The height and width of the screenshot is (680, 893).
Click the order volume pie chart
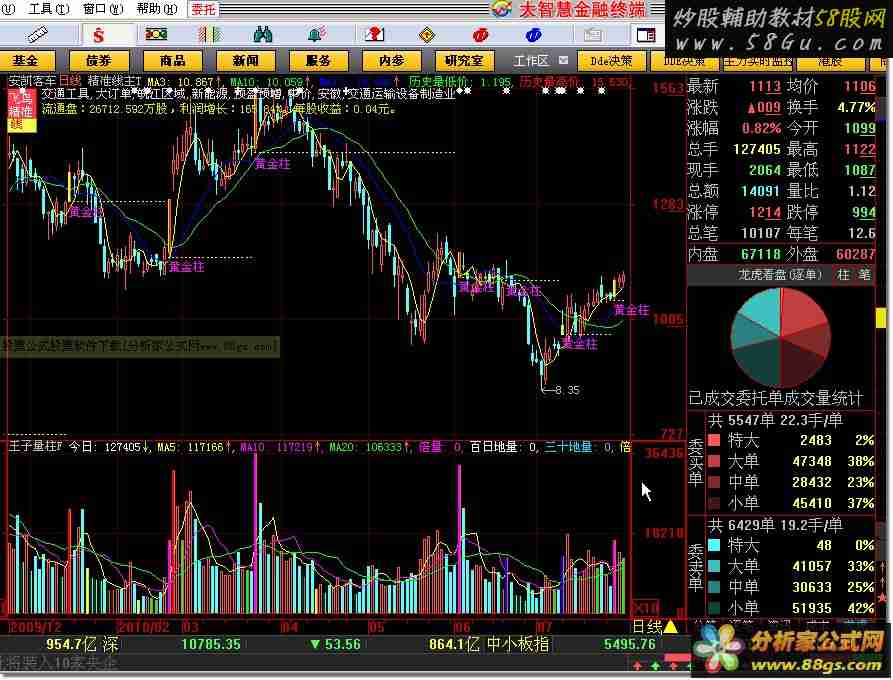[780, 337]
